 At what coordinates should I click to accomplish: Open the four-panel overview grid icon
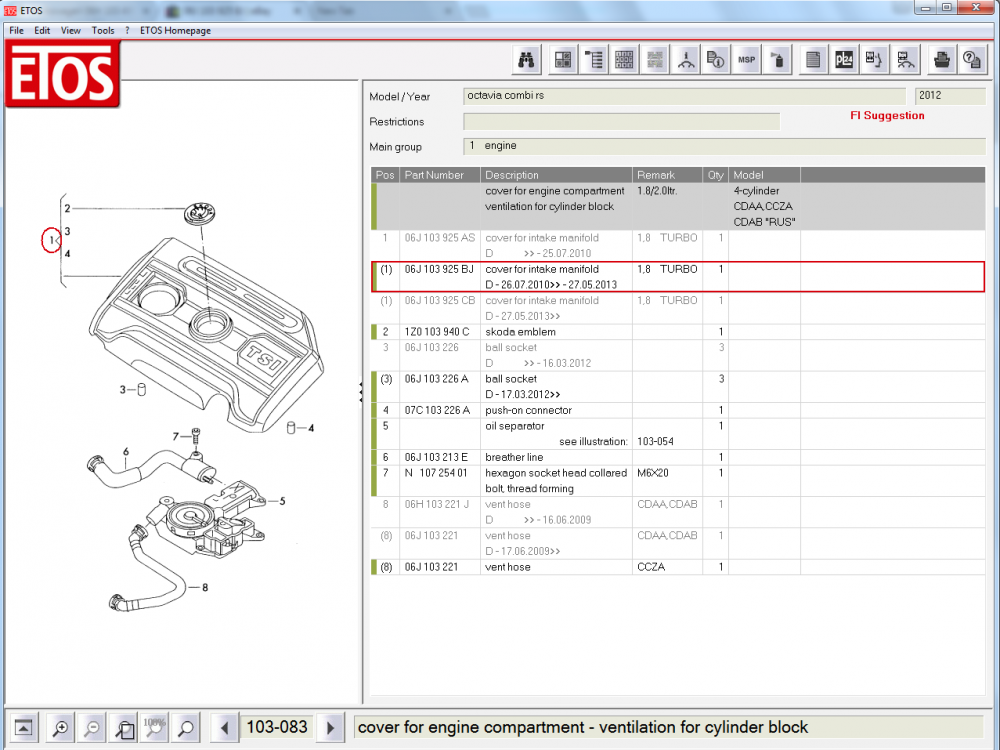(x=562, y=60)
